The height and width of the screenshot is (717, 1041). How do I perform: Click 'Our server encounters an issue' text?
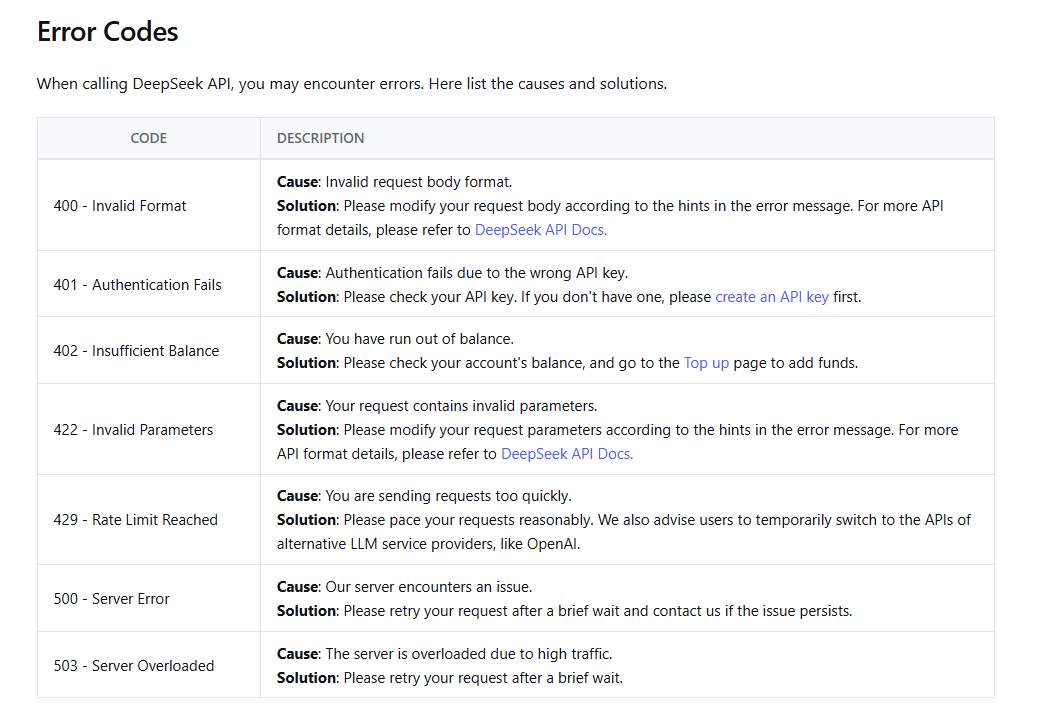pyautogui.click(x=429, y=587)
